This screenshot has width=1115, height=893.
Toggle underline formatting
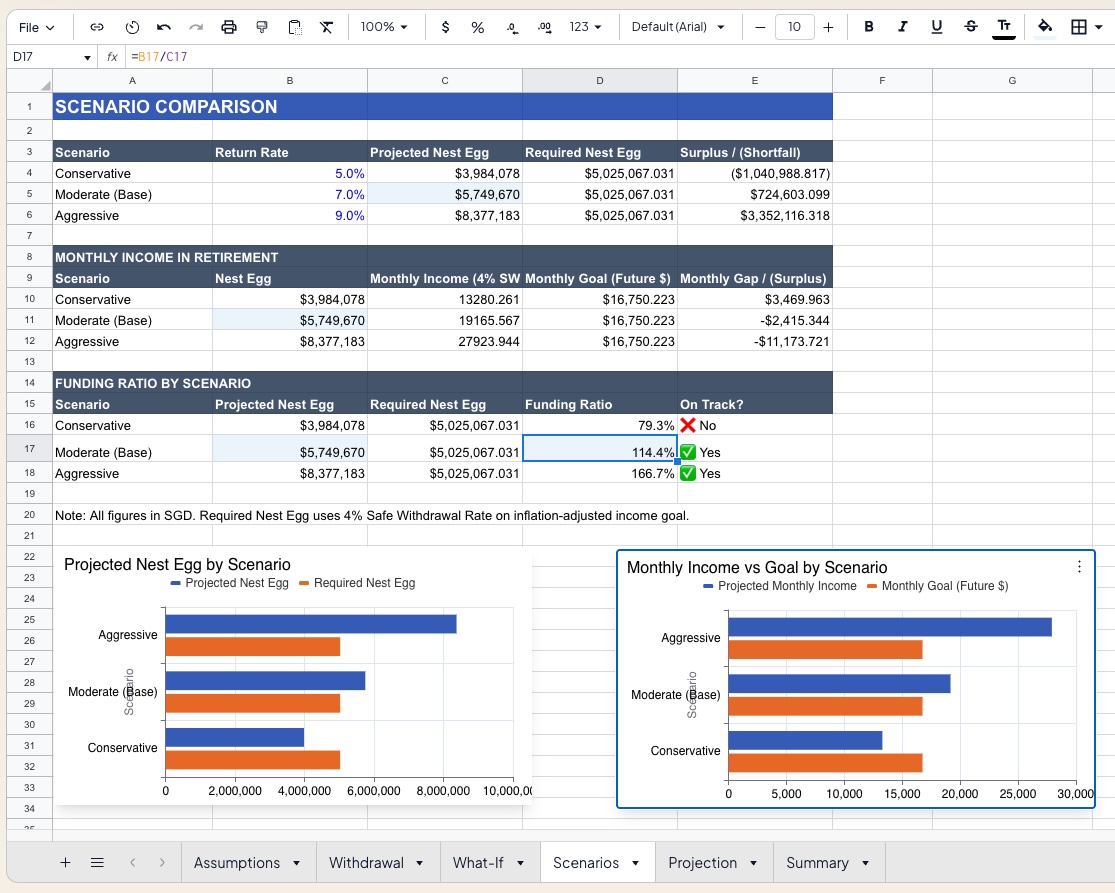point(937,27)
